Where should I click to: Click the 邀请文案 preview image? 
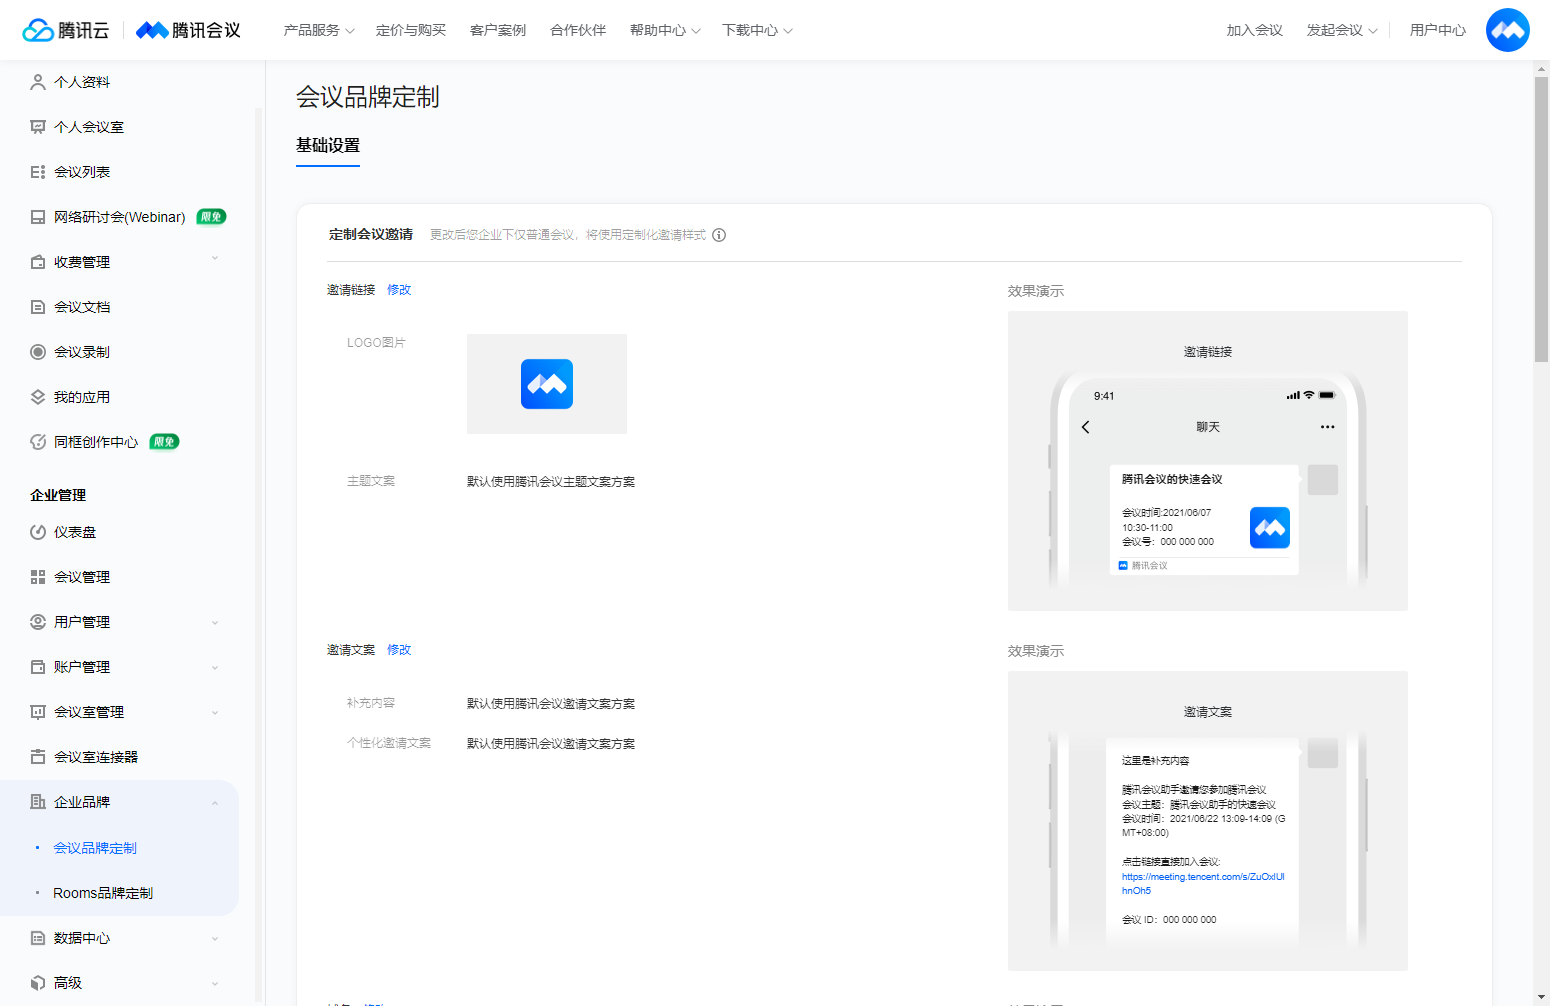coord(1208,821)
